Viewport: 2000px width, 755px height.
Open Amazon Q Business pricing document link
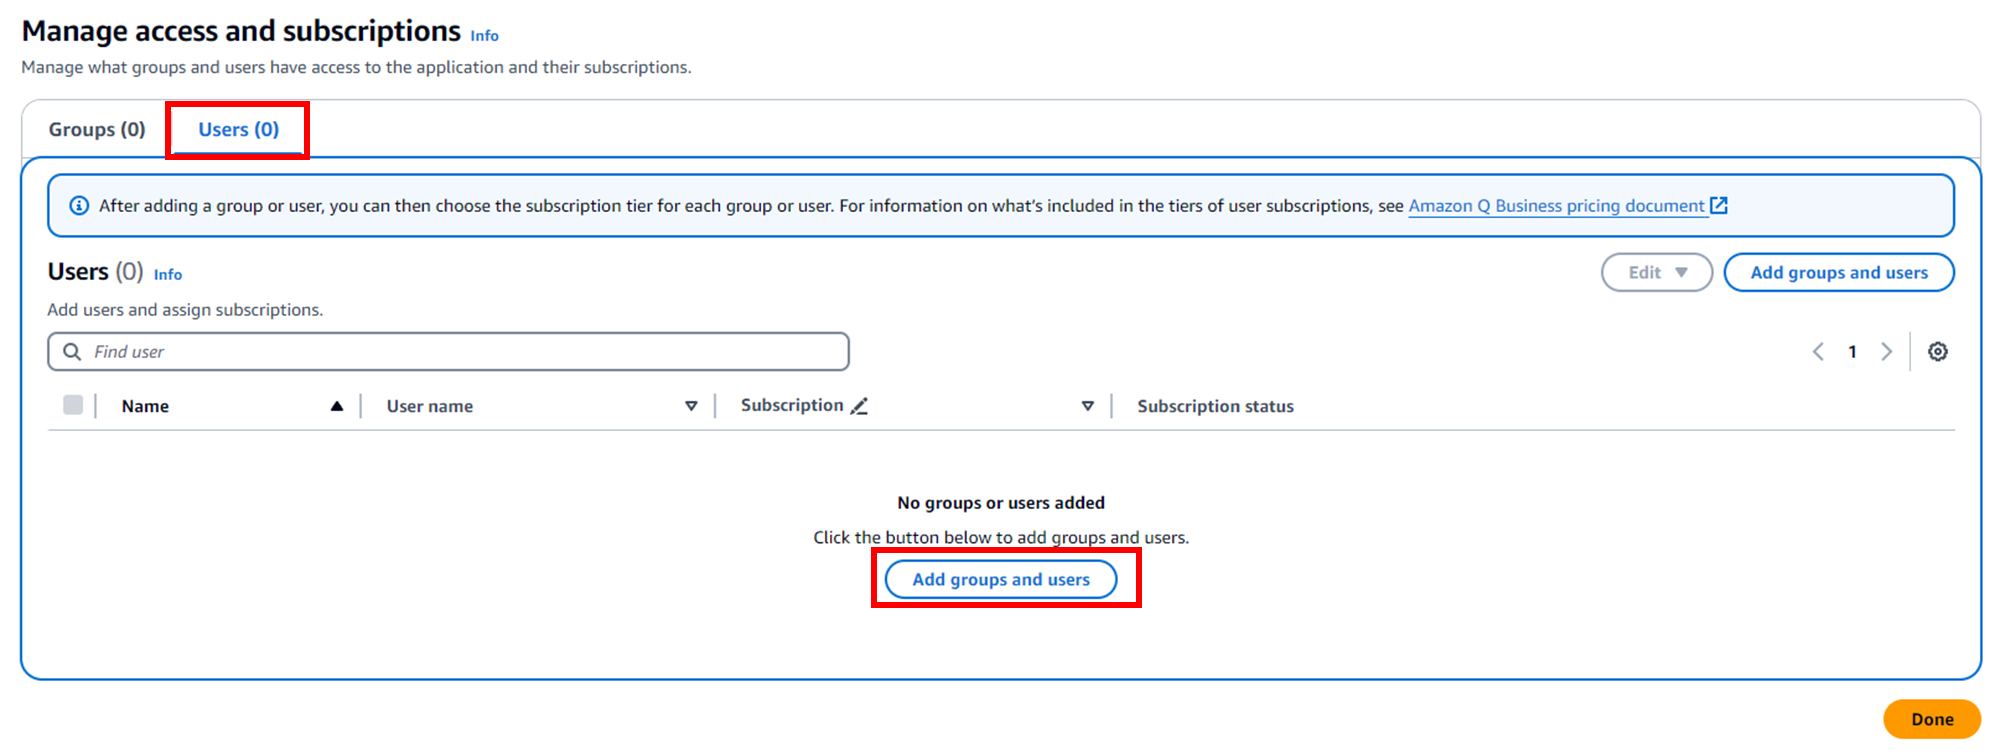pyautogui.click(x=1556, y=206)
